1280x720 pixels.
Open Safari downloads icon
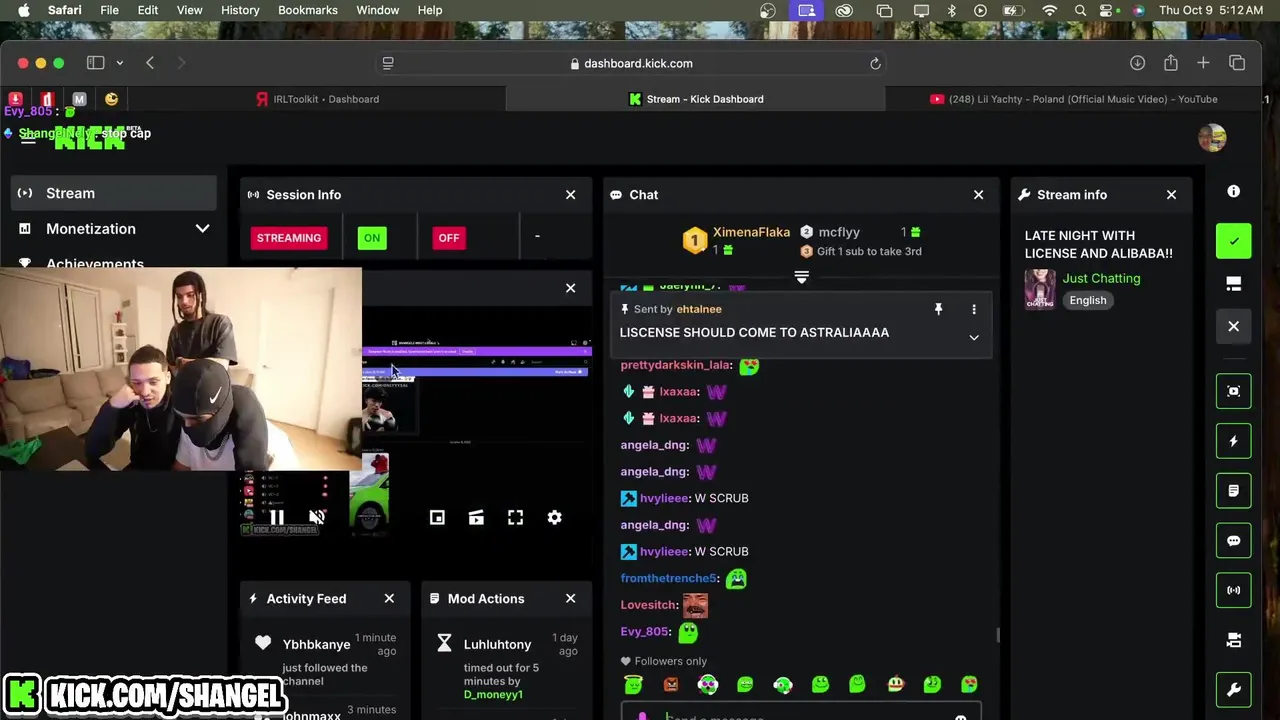1137,63
